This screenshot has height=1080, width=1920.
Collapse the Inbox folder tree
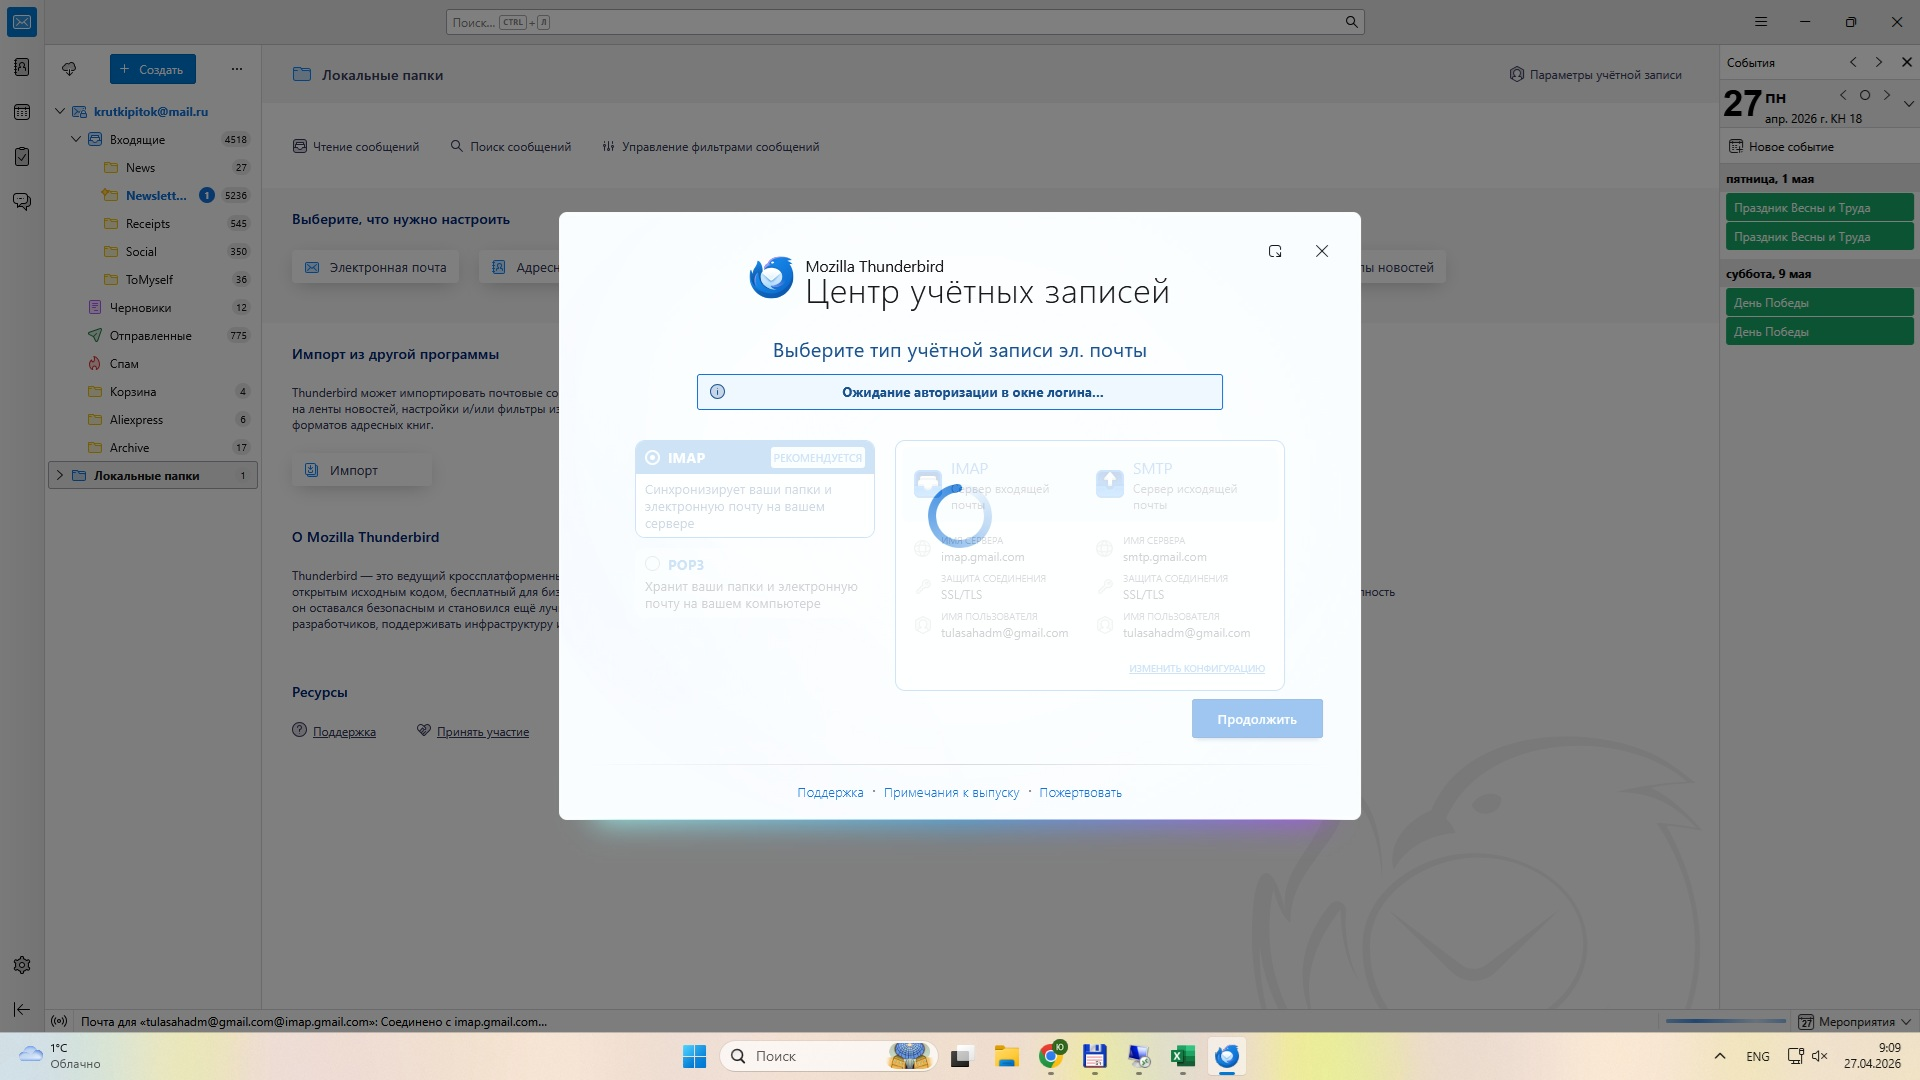[x=76, y=140]
